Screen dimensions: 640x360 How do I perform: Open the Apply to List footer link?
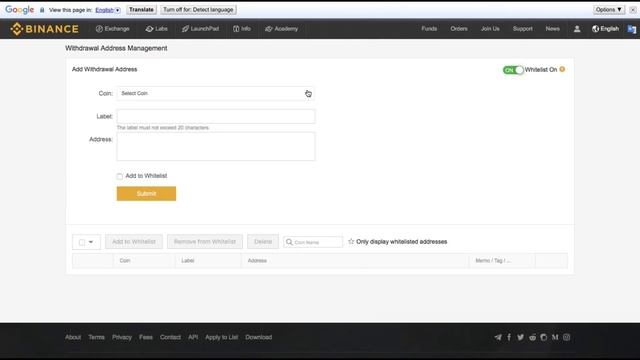click(x=222, y=337)
